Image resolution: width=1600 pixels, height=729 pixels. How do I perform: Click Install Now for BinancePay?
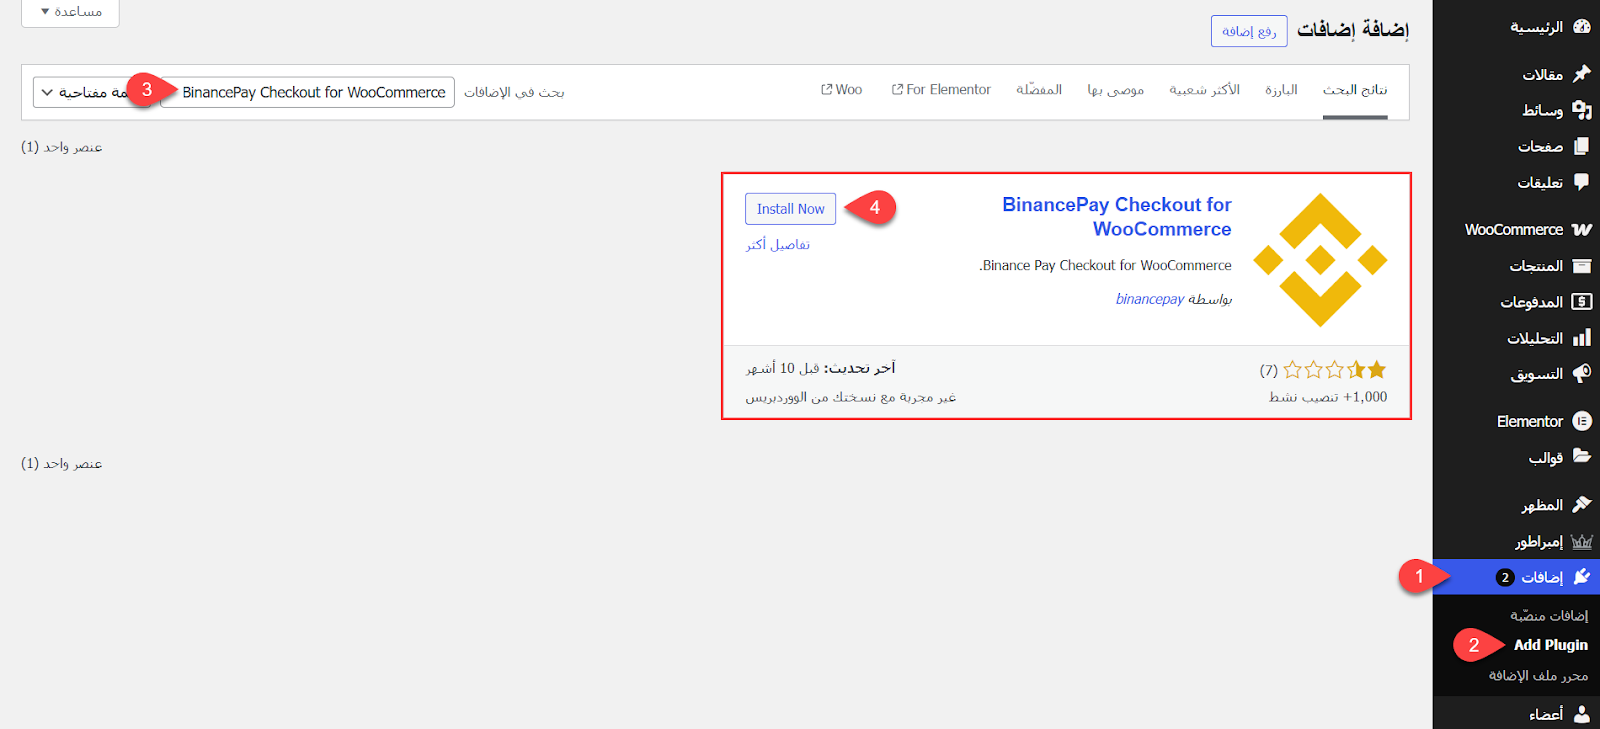tap(790, 209)
